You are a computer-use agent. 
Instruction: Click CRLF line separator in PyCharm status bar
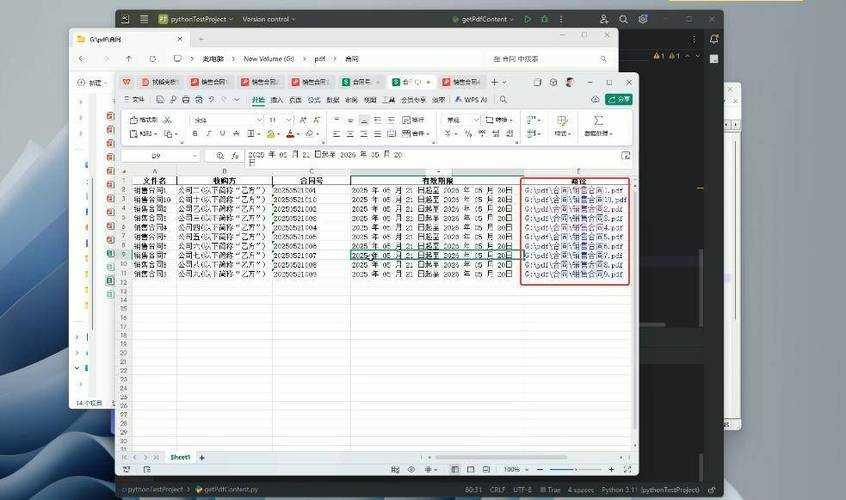point(497,490)
